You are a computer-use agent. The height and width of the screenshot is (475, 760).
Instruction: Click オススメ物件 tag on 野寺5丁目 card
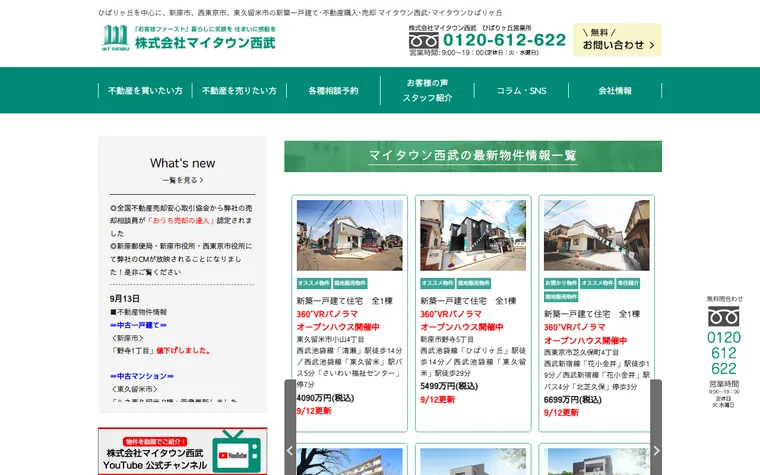pos(437,283)
